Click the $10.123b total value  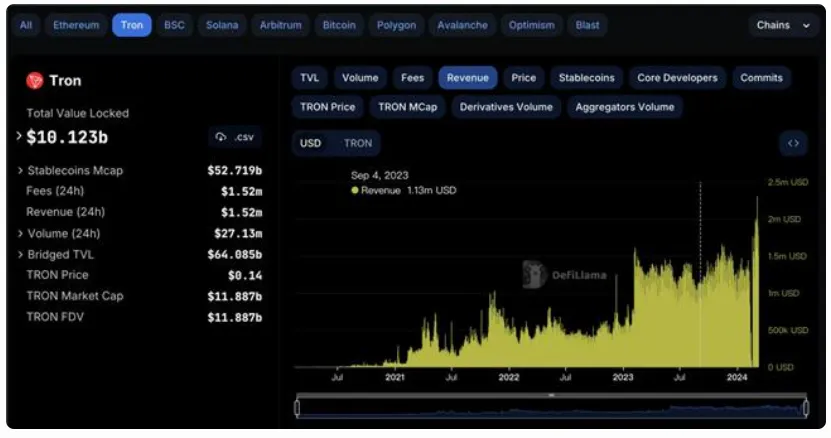(x=67, y=137)
